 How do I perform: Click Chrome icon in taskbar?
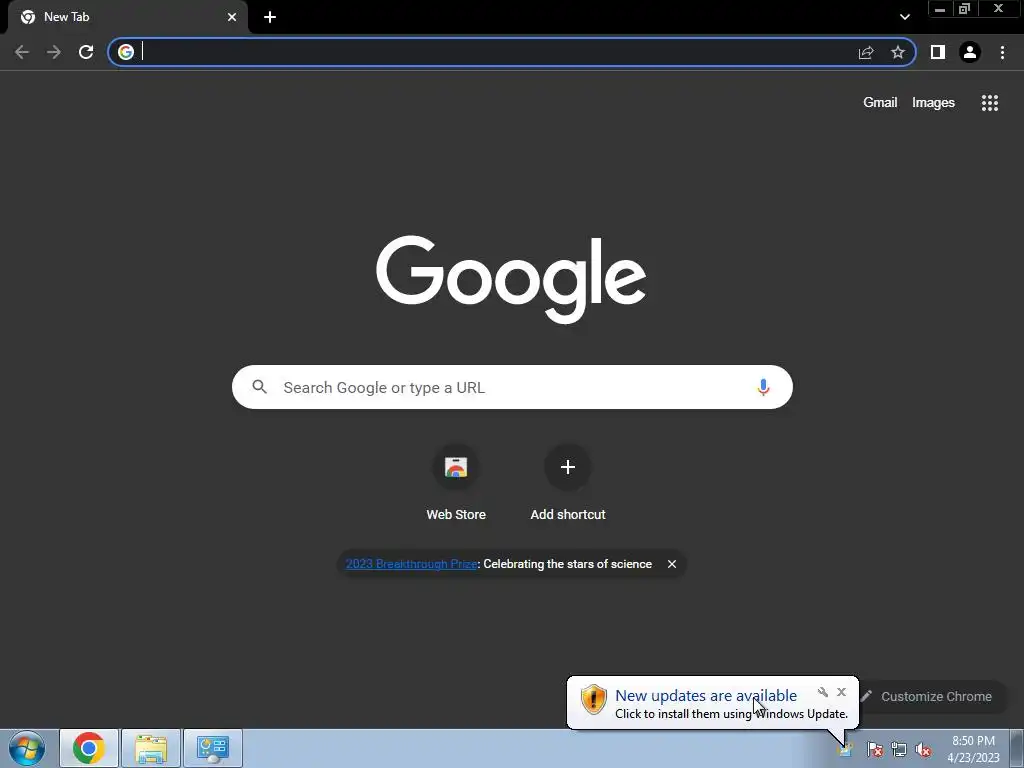[89, 748]
